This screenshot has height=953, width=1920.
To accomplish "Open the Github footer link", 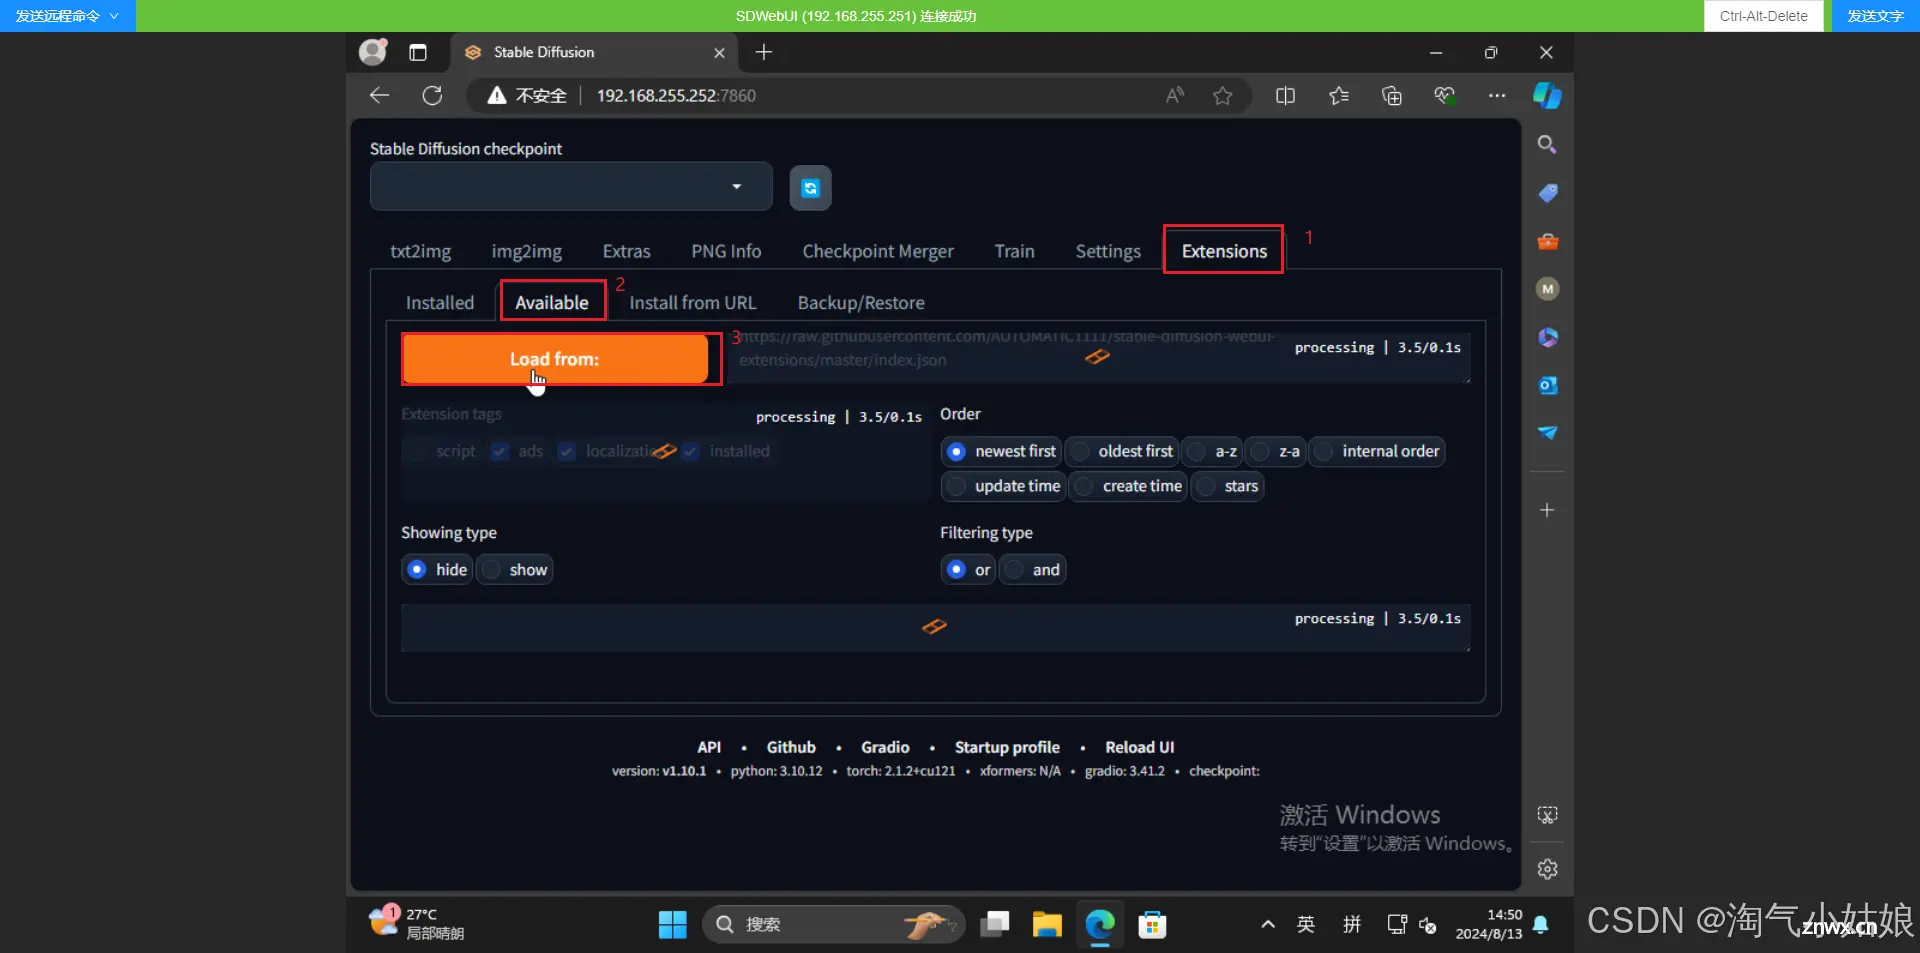I will [x=791, y=747].
